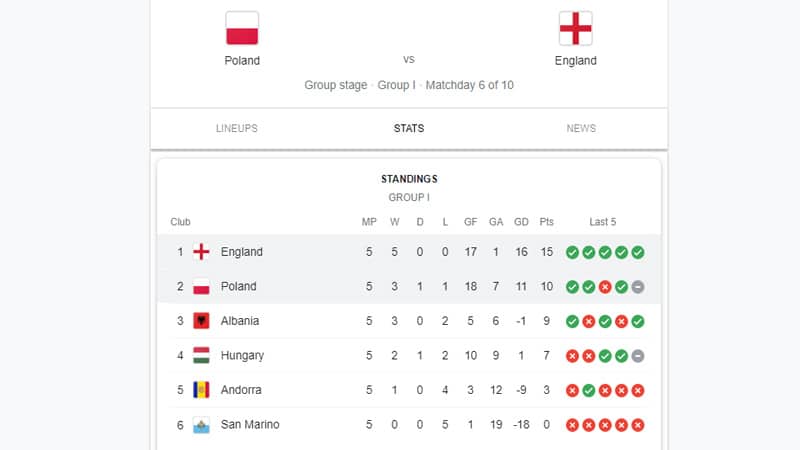Click Poland's red loss indicator in Last 5
800x450 pixels.
click(605, 287)
